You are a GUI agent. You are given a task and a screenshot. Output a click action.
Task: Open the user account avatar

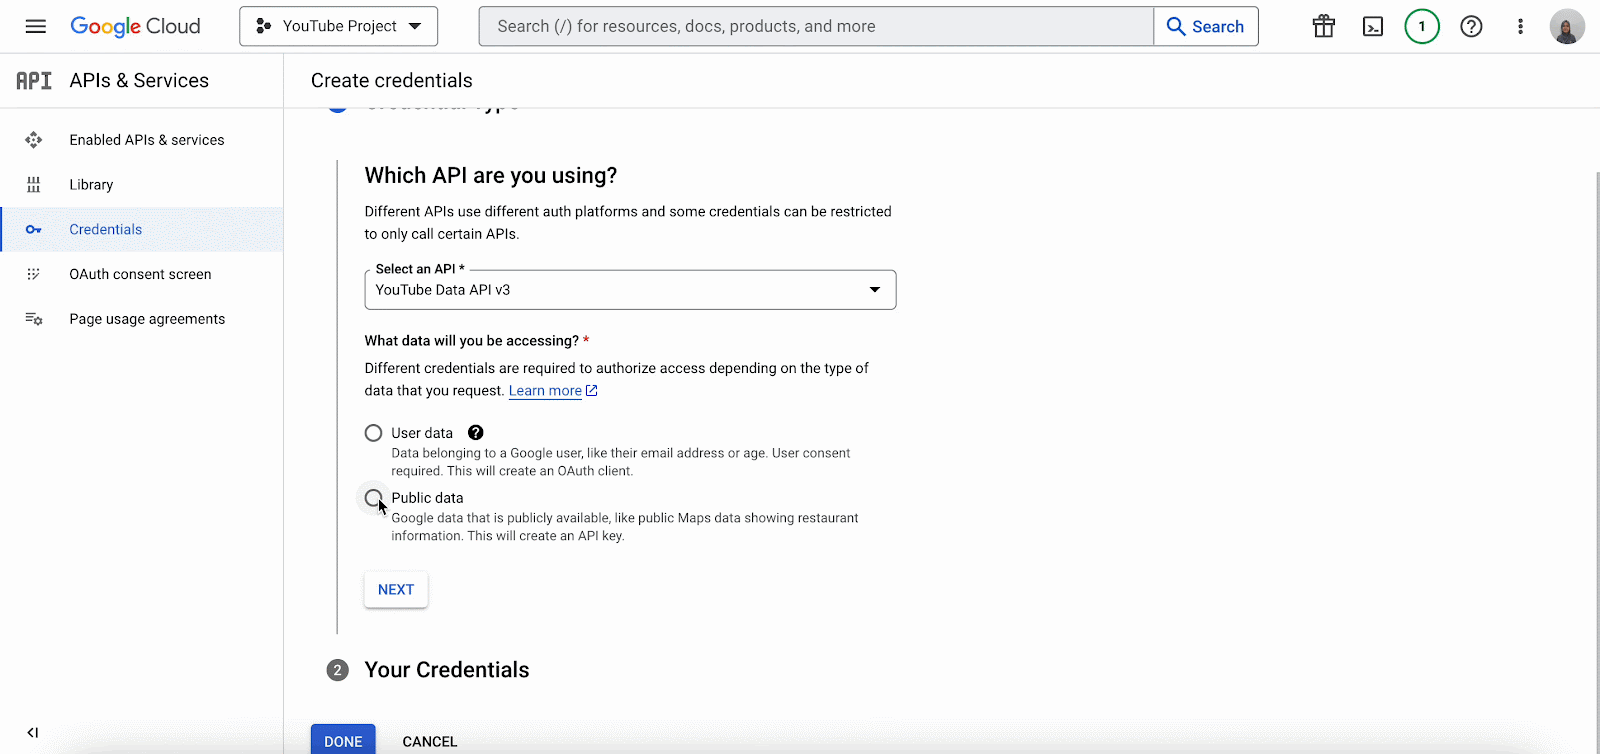coord(1567,26)
